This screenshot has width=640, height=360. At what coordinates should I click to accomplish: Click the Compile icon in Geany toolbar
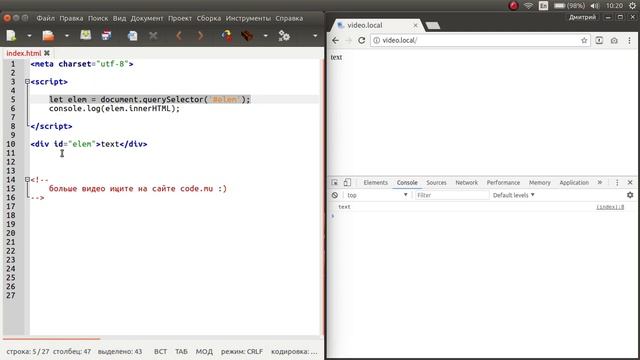(x=227, y=36)
